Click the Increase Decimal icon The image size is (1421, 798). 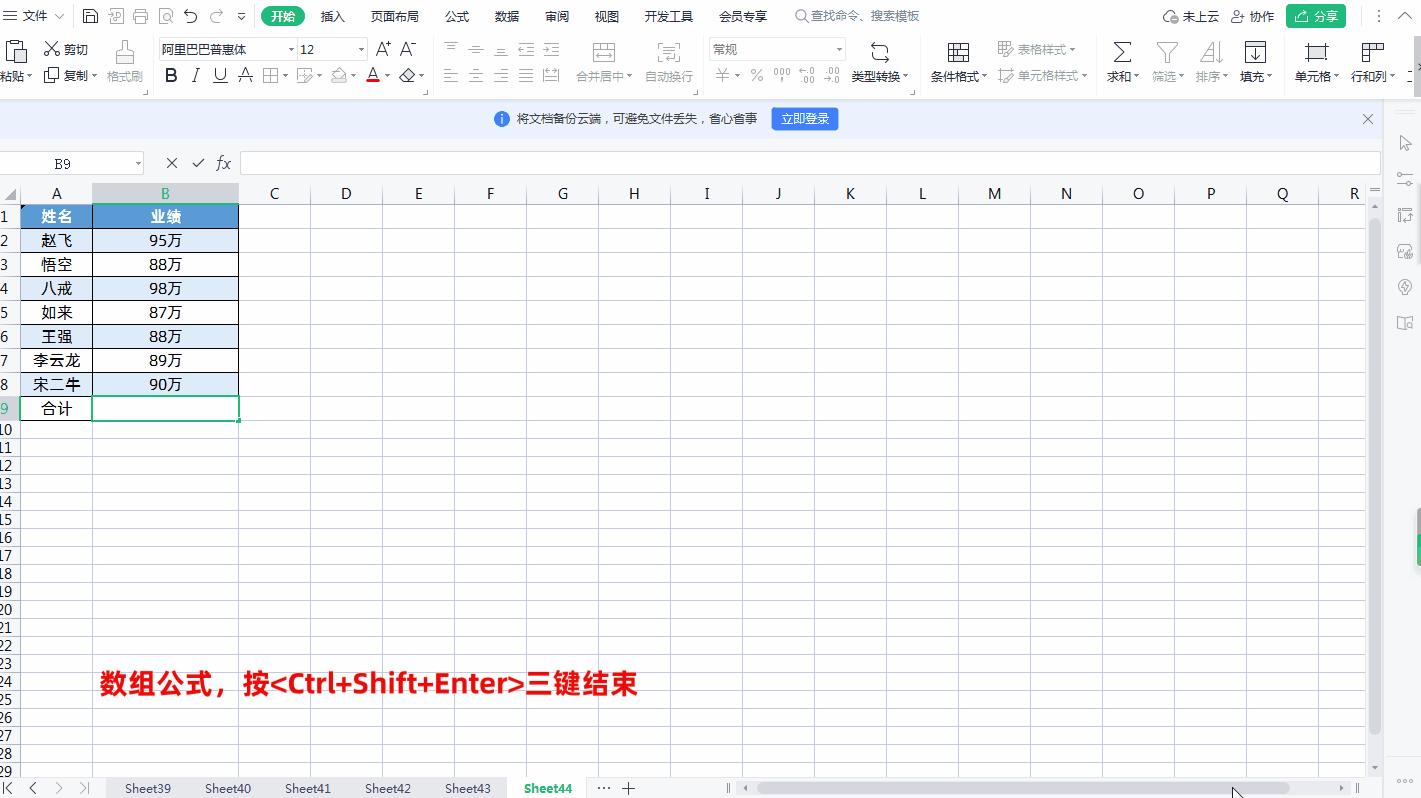[x=806, y=74]
